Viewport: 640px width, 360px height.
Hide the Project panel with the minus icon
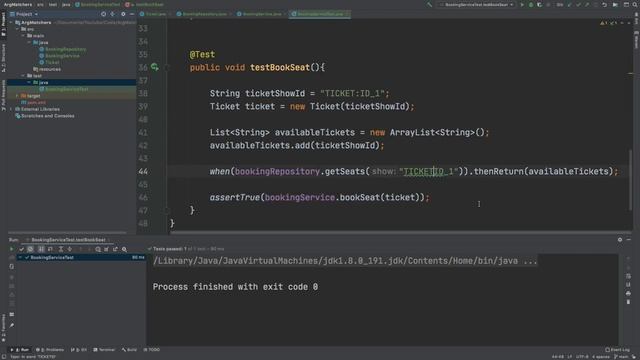point(131,14)
